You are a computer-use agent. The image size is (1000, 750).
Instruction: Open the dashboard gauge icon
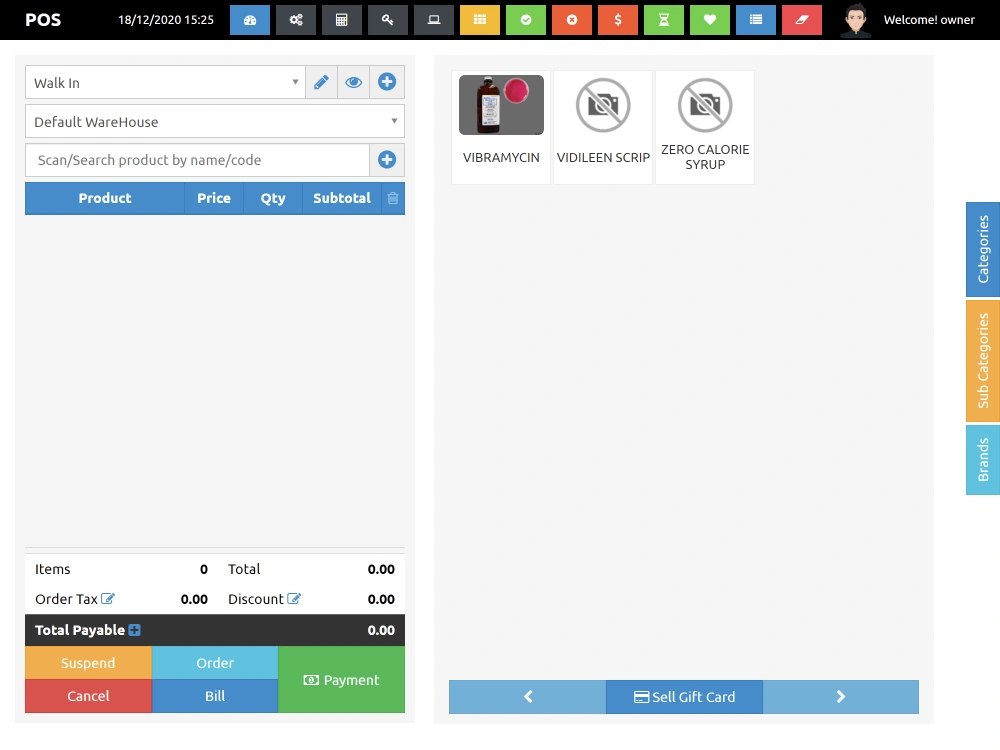point(249,20)
